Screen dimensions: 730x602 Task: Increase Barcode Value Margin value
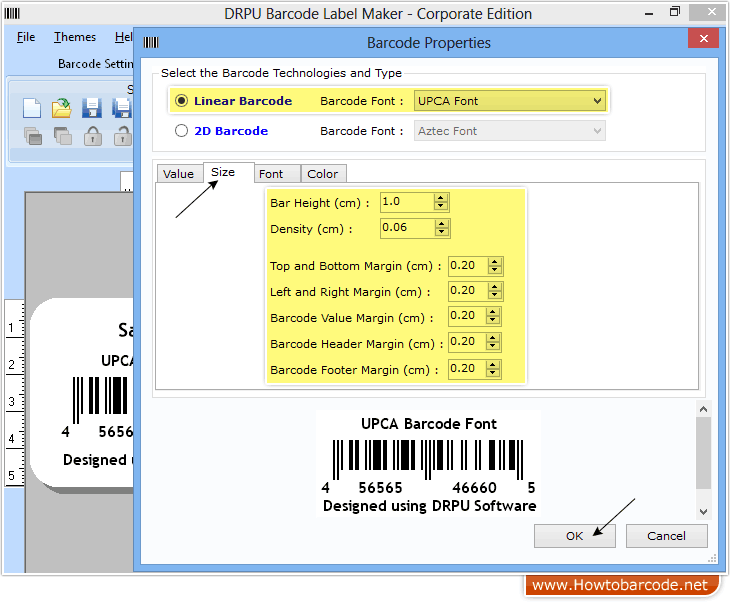click(493, 312)
